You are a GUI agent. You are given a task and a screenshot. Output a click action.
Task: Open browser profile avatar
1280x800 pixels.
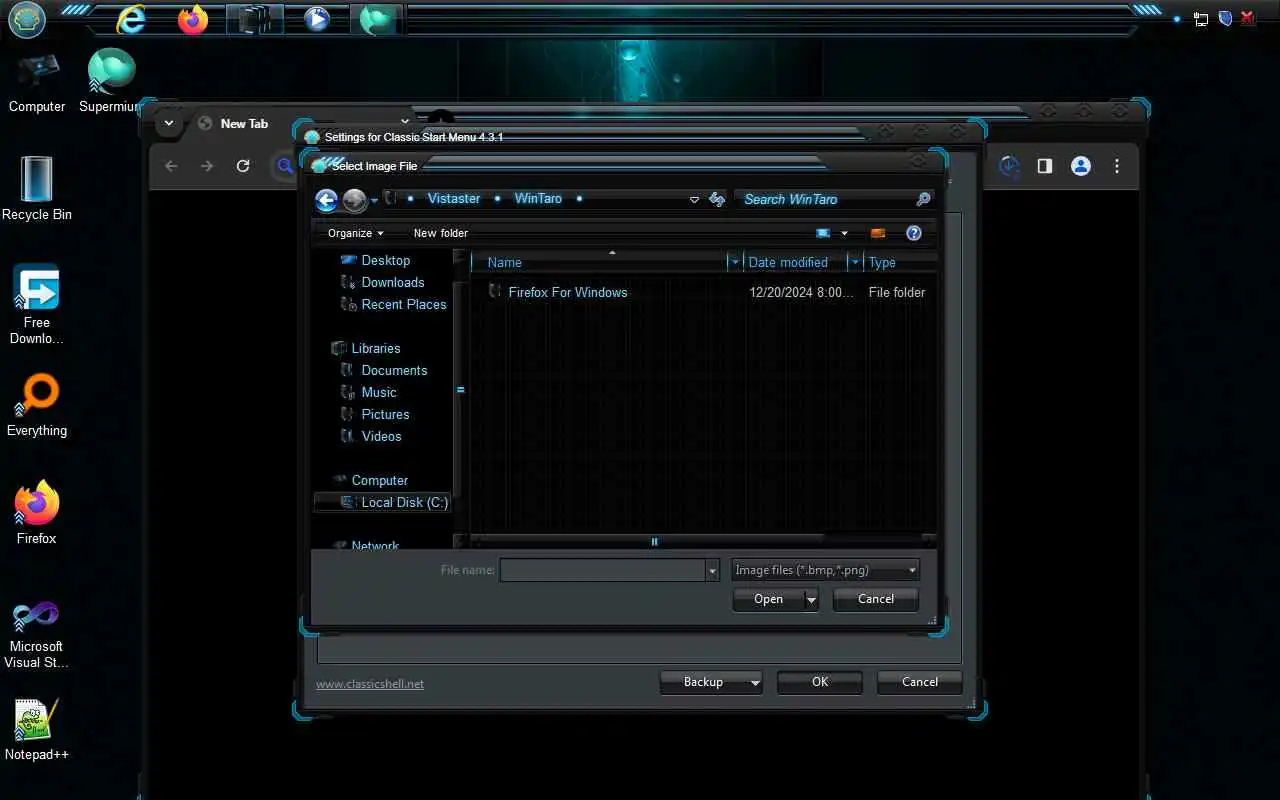tap(1081, 166)
